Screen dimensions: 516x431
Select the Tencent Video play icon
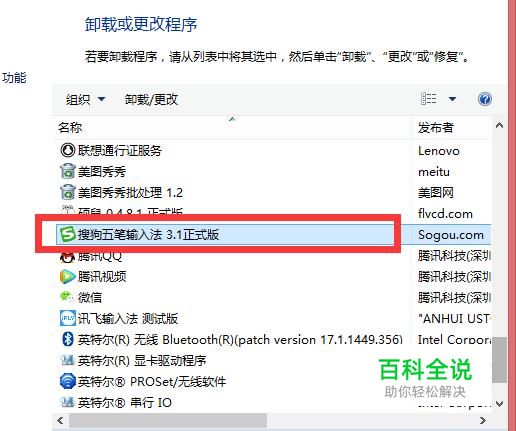[68, 277]
